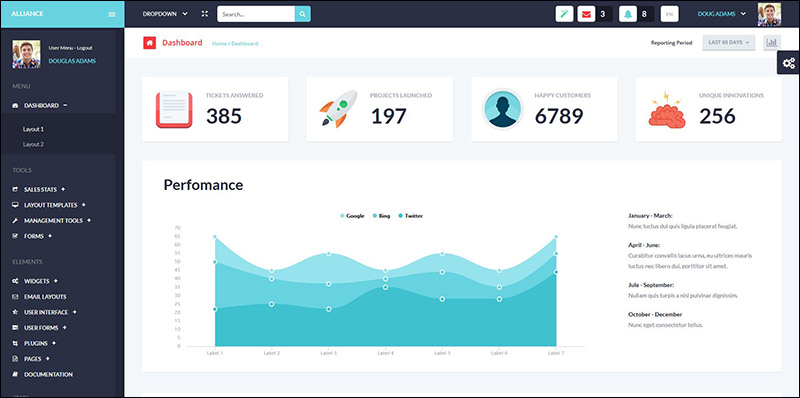Viewport: 800px width, 398px height.
Task: Toggle Twitter series in chart legend
Action: (x=411, y=216)
